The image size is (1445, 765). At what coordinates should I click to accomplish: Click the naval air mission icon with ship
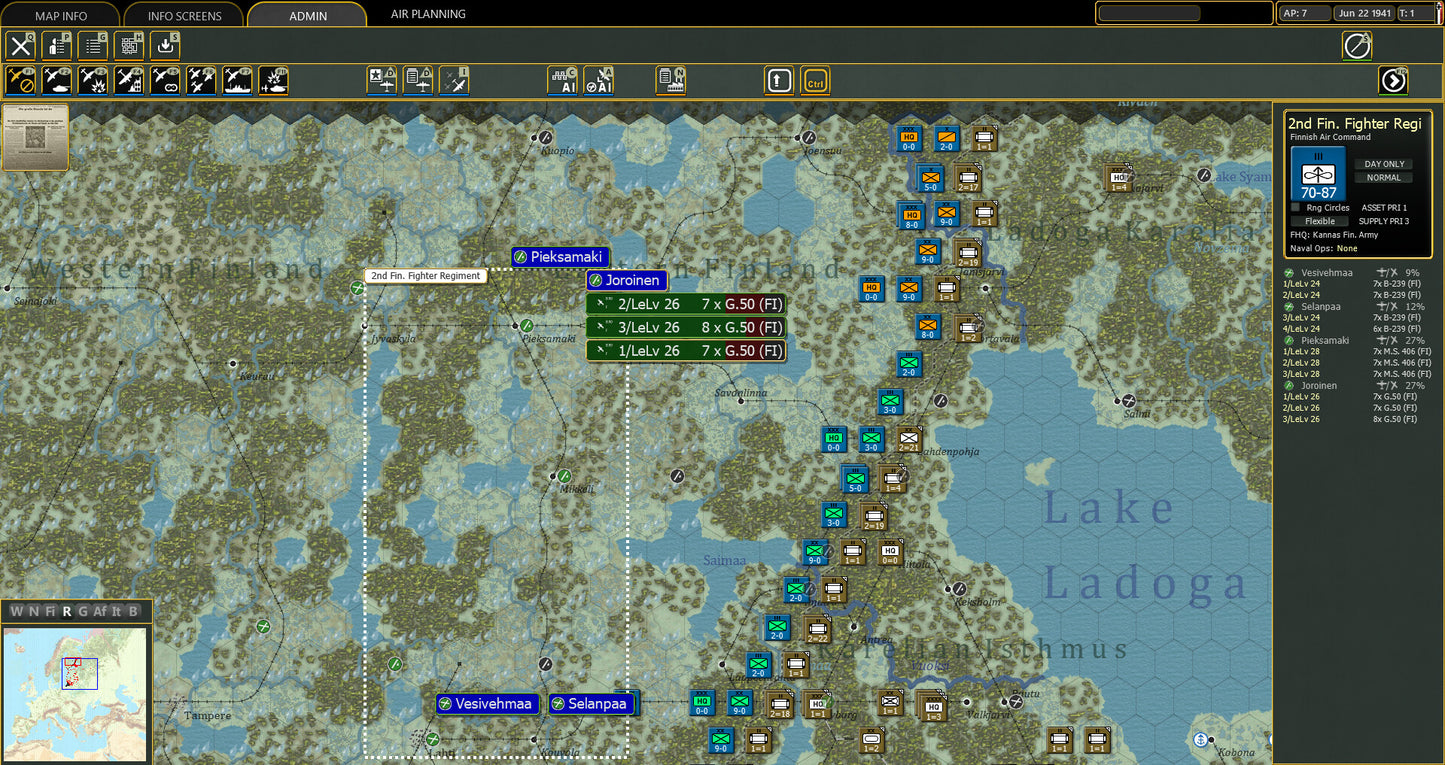(237, 81)
